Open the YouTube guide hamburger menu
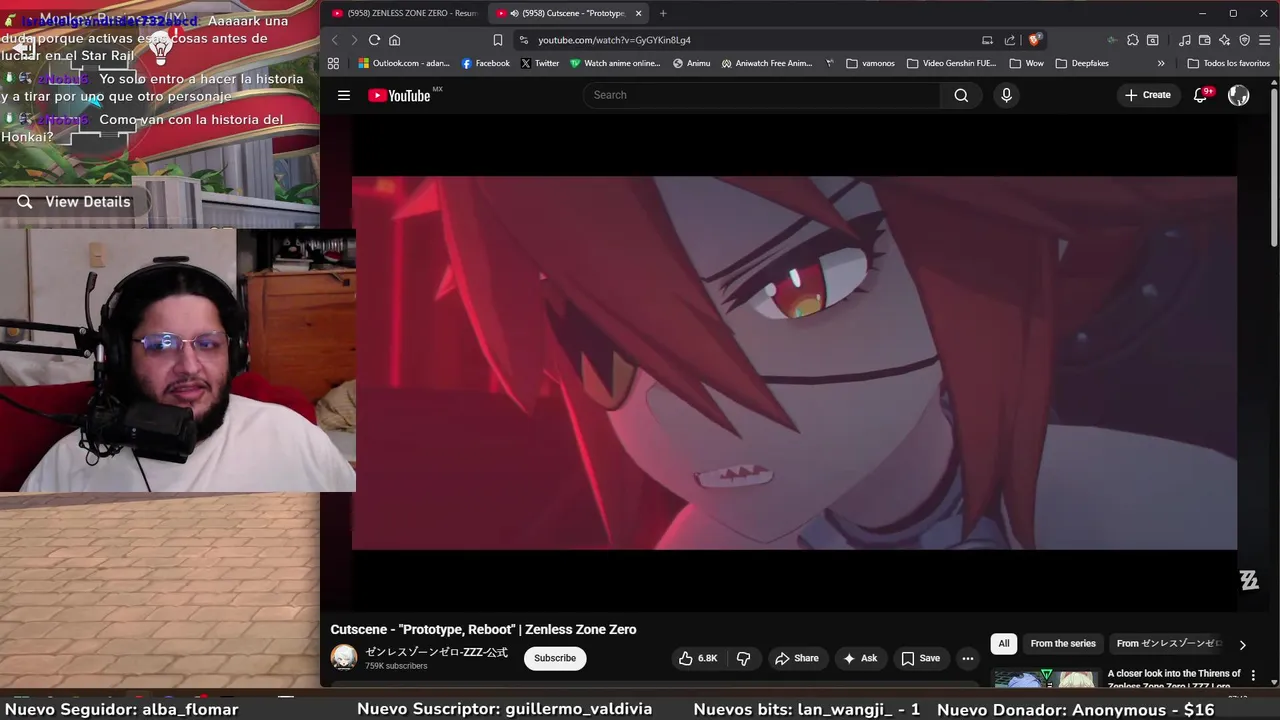Screen dimensions: 1280x720 [x=344, y=95]
